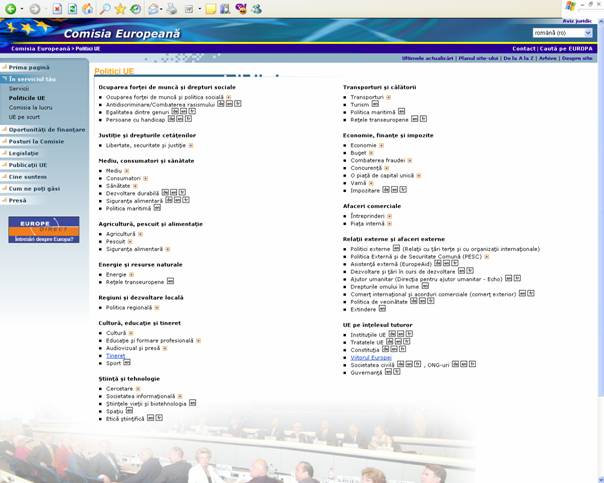Click the yellow note Discuss icon
The height and width of the screenshot is (483, 604).
point(211,8)
